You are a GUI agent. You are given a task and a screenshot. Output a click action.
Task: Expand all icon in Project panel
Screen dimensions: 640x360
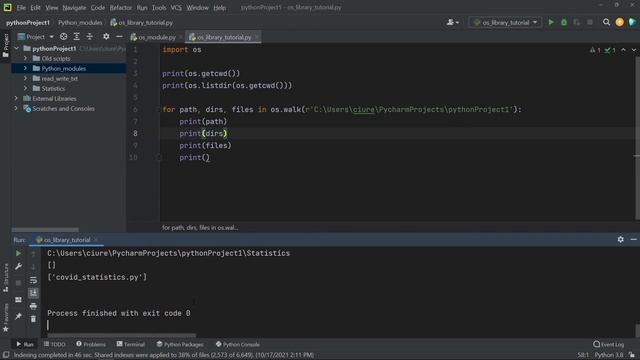[77, 37]
